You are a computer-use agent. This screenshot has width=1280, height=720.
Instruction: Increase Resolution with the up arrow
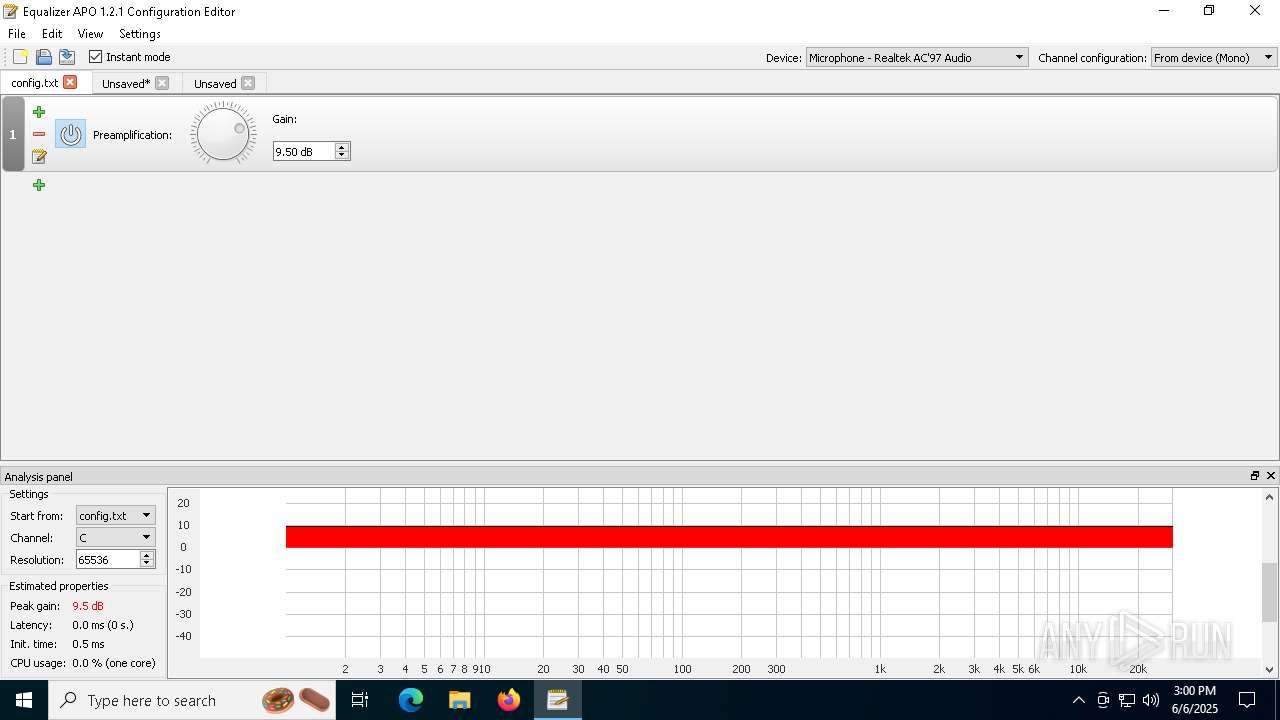147,556
